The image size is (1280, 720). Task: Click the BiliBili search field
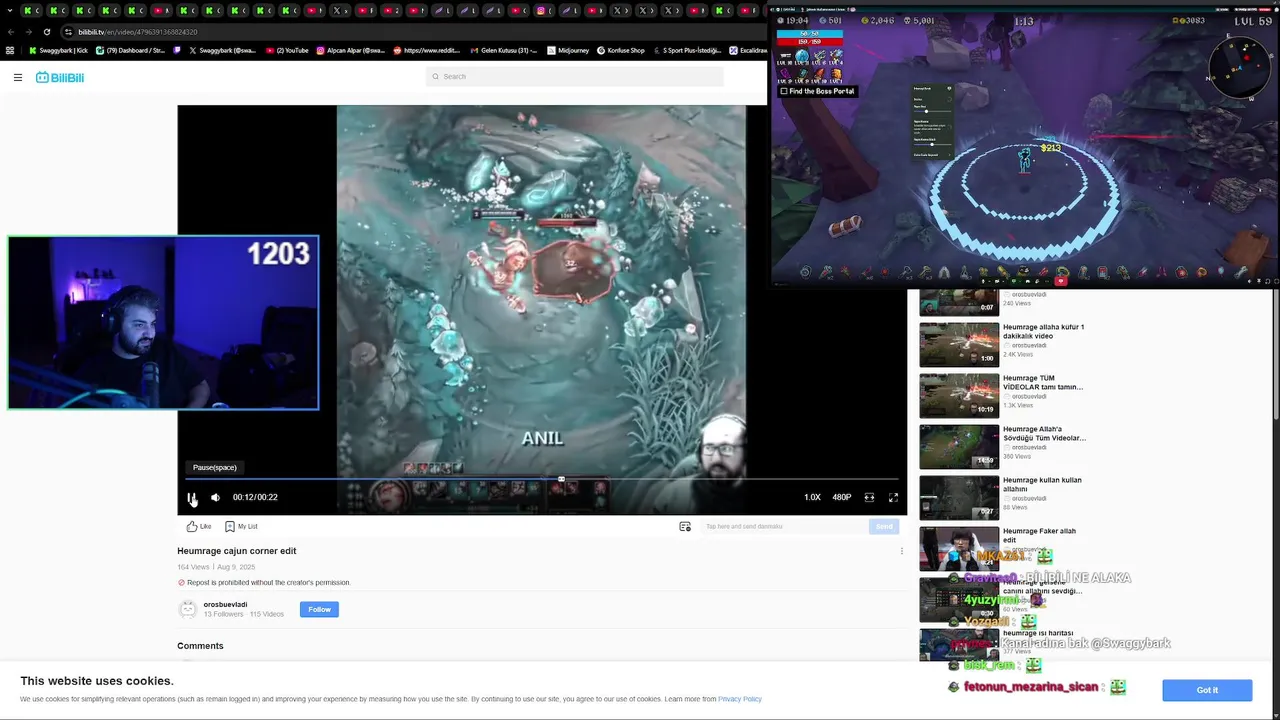[x=575, y=76]
